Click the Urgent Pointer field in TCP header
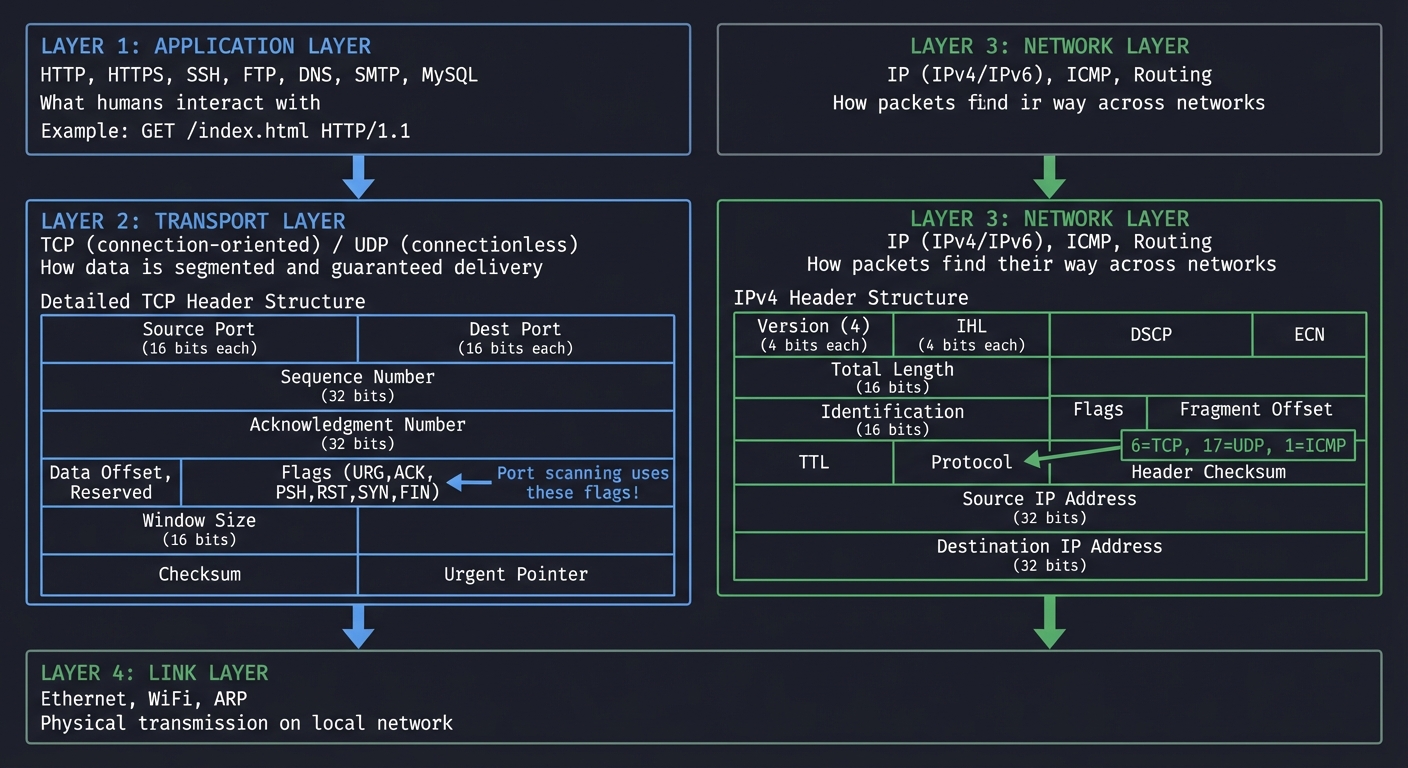Viewport: 1408px width, 768px height. [515, 574]
